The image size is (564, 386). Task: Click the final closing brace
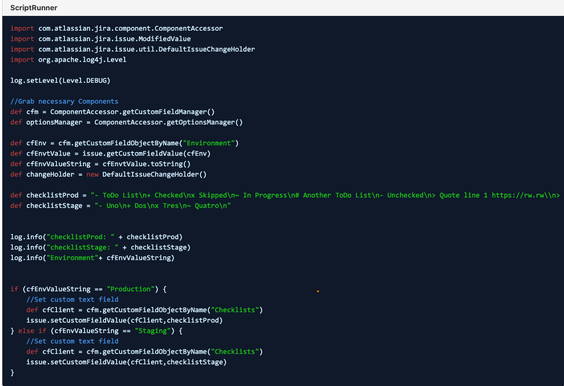click(x=12, y=373)
